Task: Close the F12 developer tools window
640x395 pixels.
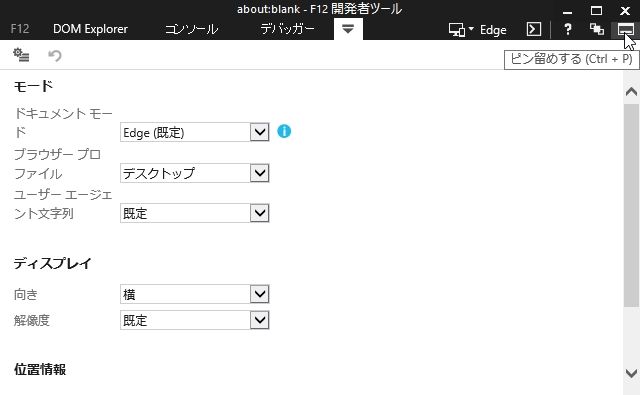Action: pyautogui.click(x=625, y=11)
